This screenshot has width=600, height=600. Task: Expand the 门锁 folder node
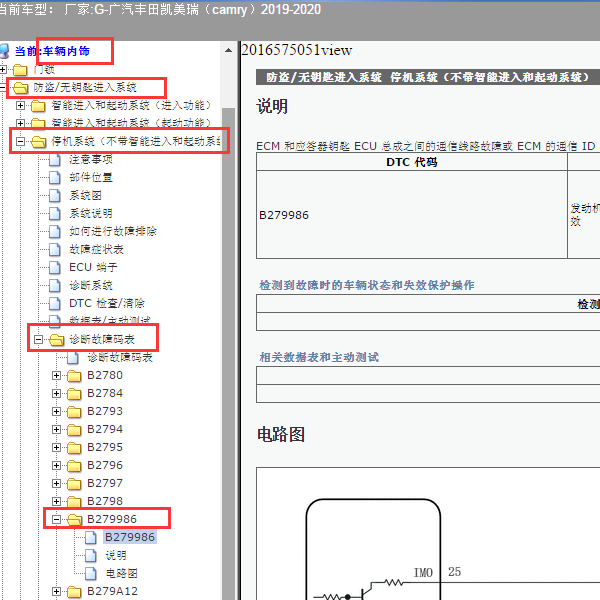[x=3, y=69]
